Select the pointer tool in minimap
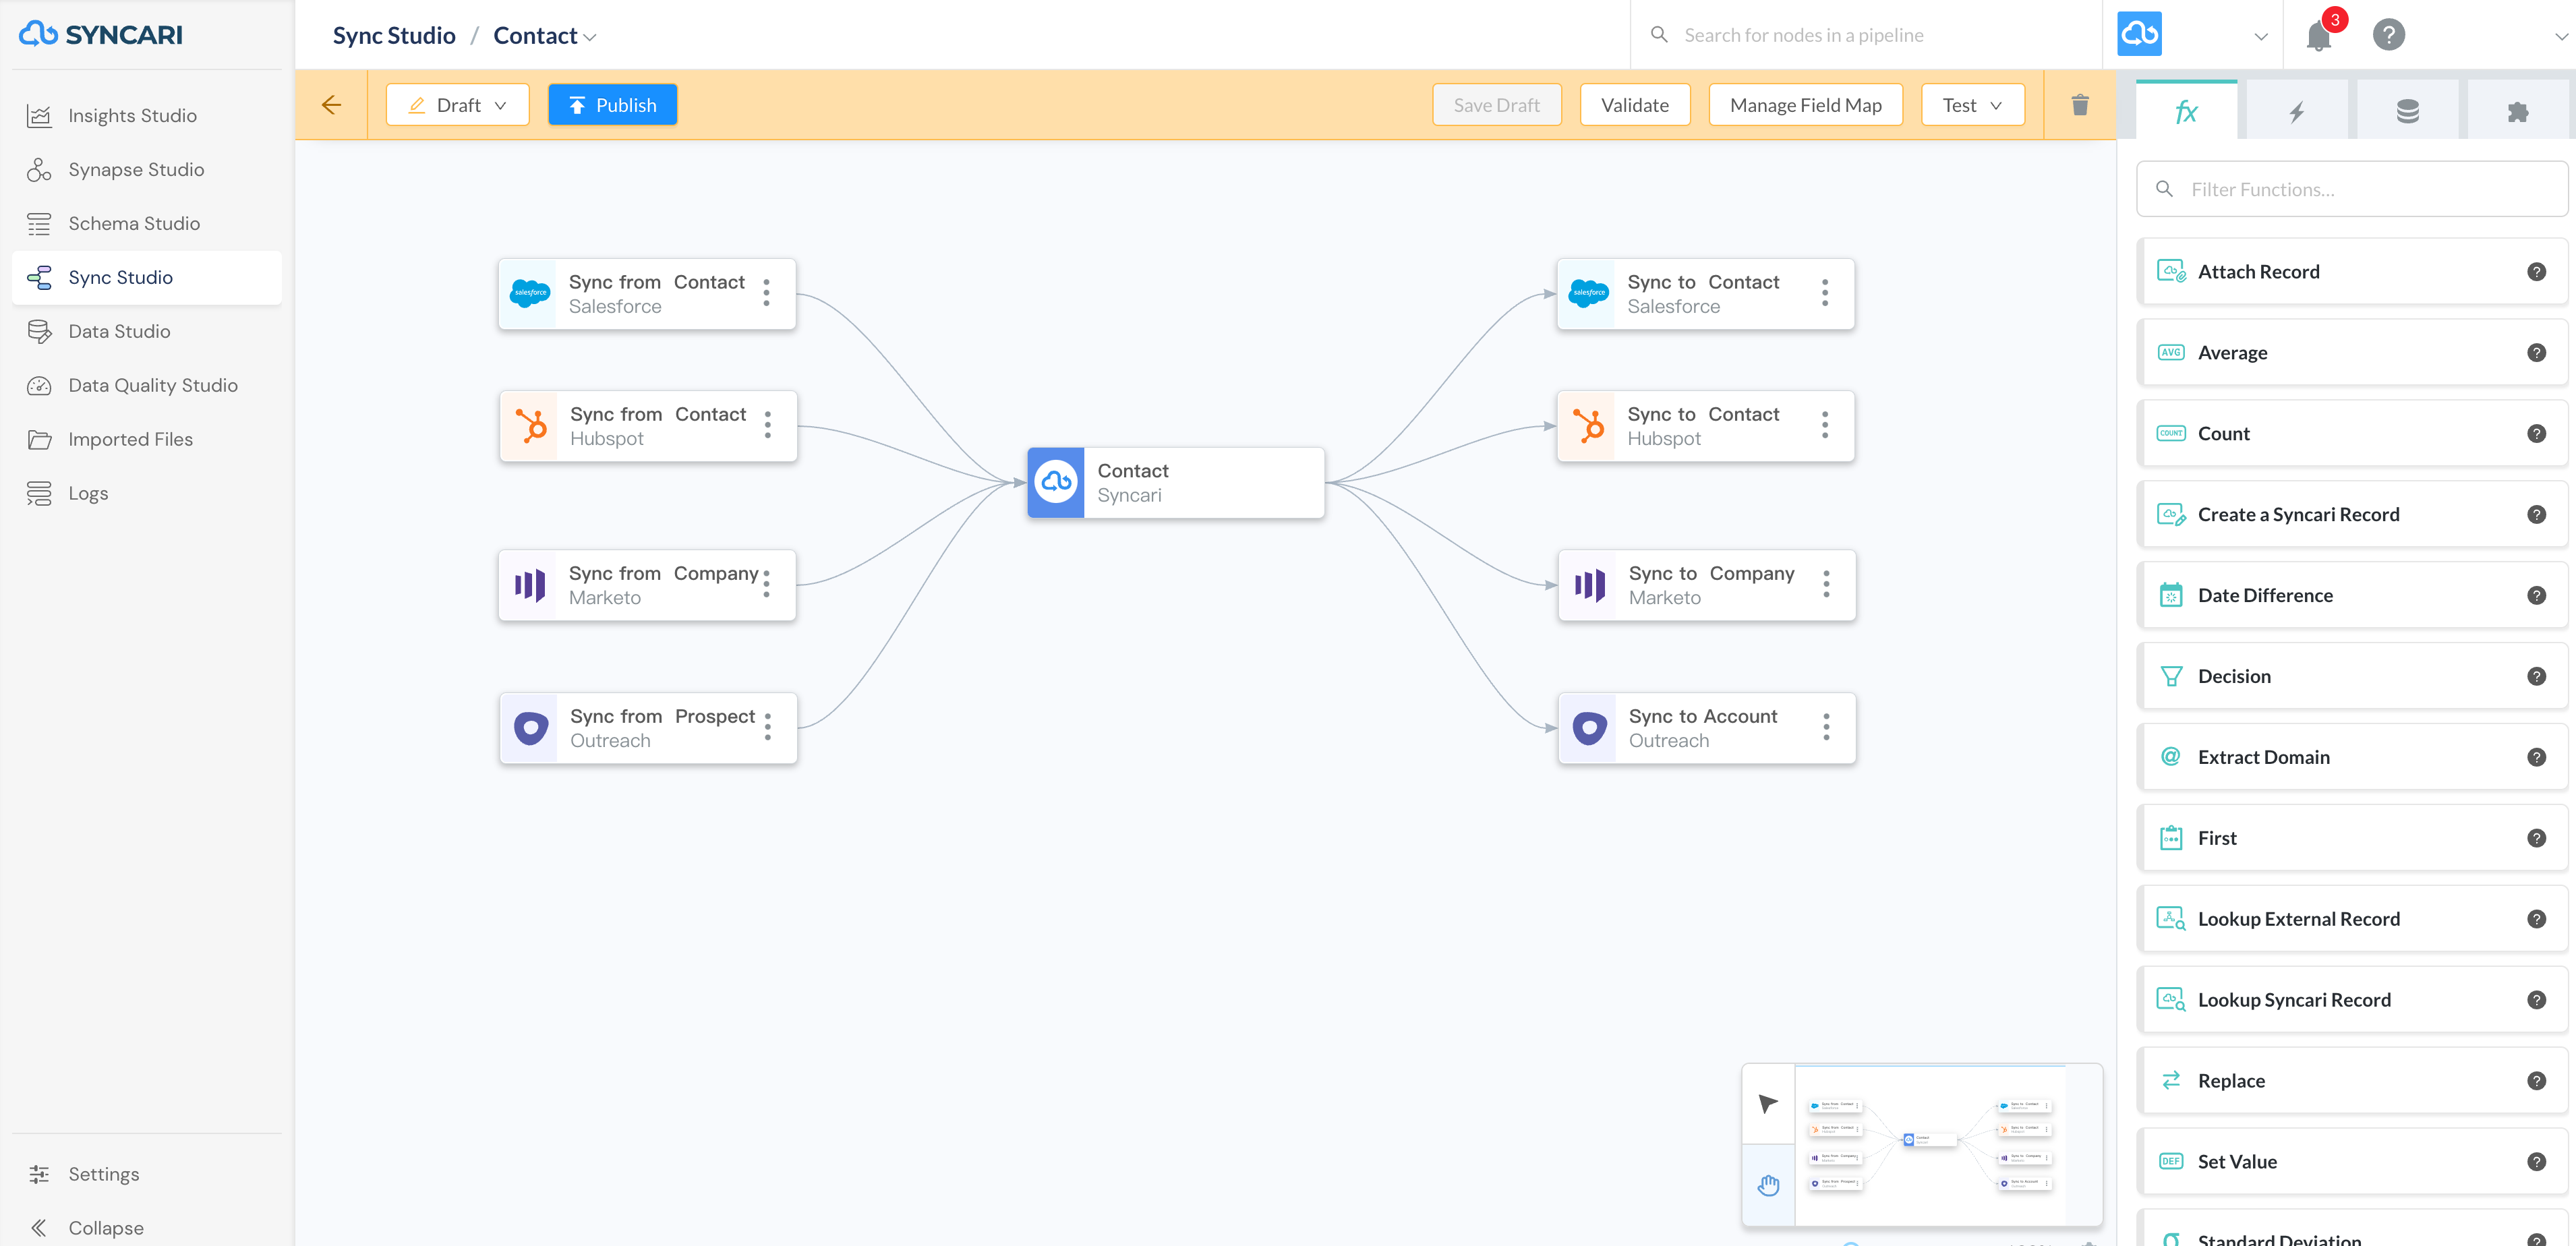Viewport: 2576px width, 1246px height. pyautogui.click(x=1768, y=1104)
